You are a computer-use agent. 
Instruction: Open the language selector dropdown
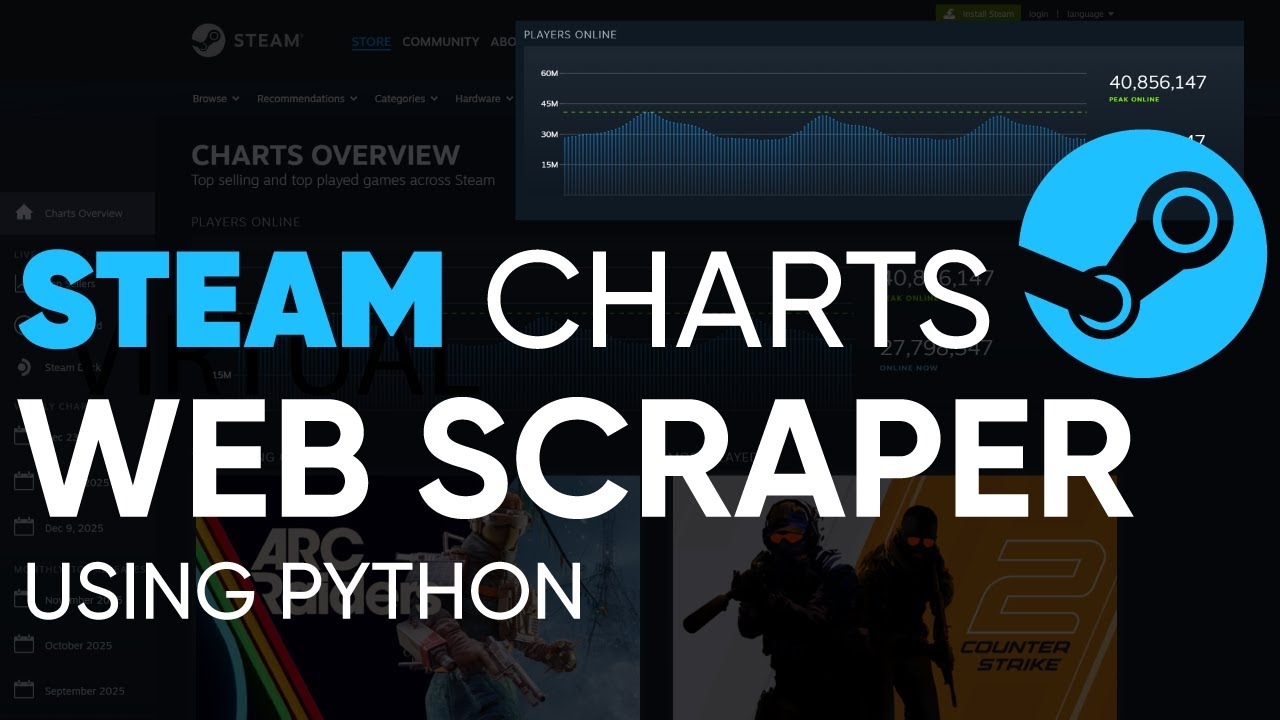[1090, 14]
